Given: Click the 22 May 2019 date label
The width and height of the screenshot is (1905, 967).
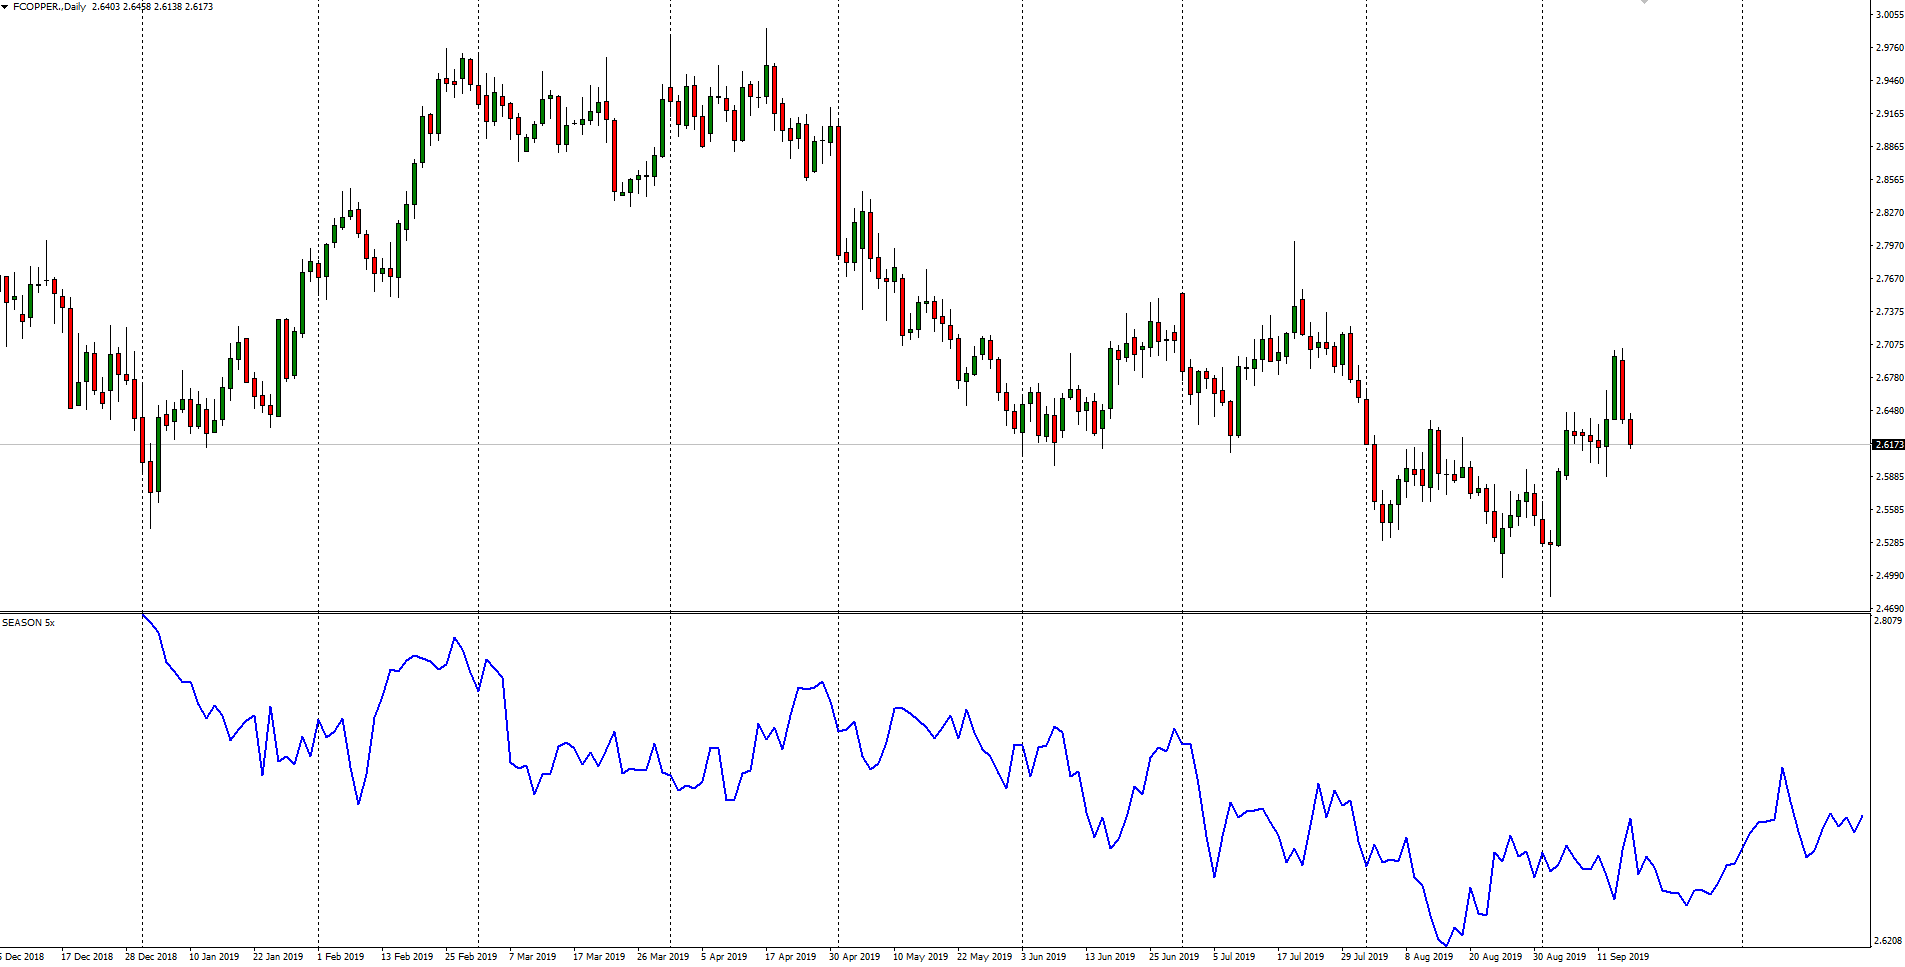Looking at the screenshot, I should point(984,957).
